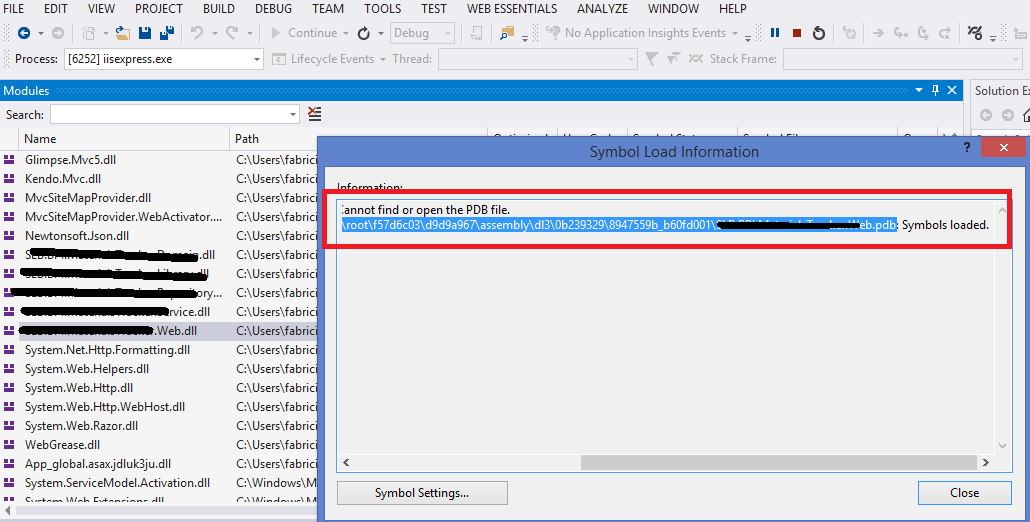The width and height of the screenshot is (1030, 522).
Task: Click the Solution Explorer back arrow icon
Action: point(985,116)
